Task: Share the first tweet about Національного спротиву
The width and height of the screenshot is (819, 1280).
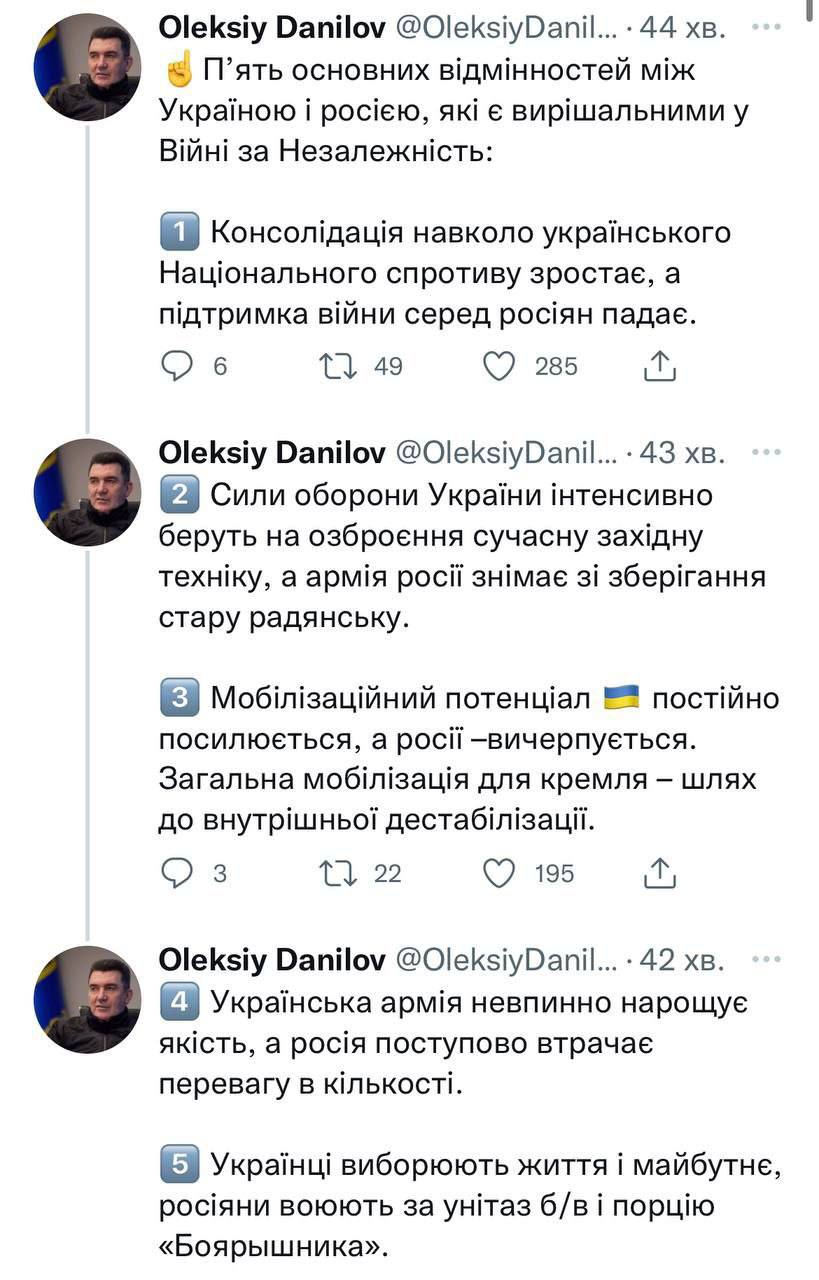Action: pyautogui.click(x=660, y=367)
